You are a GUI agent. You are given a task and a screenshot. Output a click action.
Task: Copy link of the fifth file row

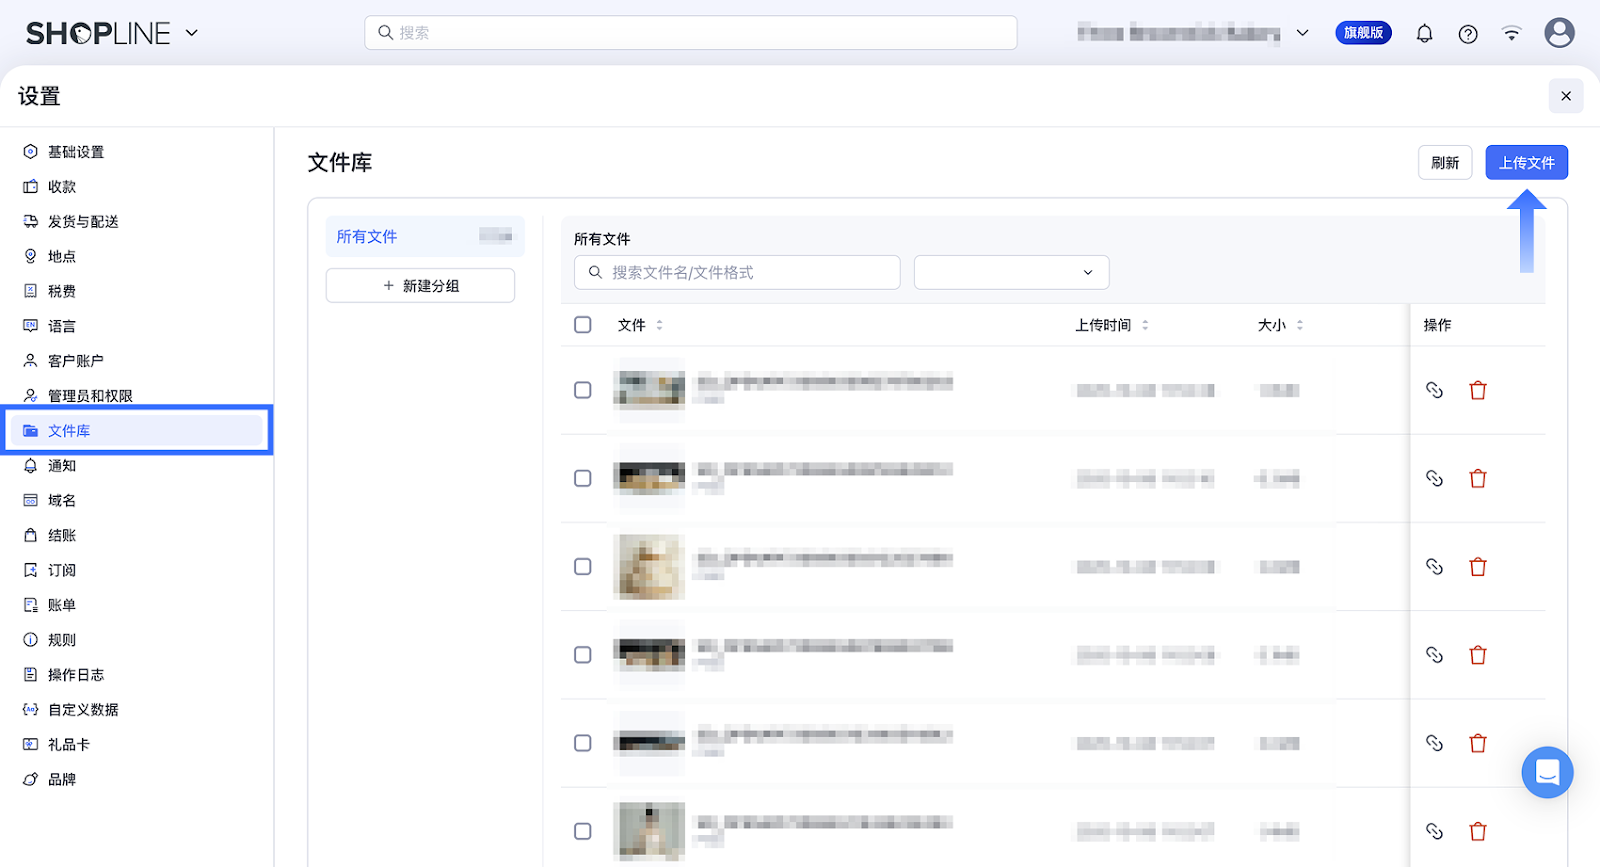click(1434, 743)
